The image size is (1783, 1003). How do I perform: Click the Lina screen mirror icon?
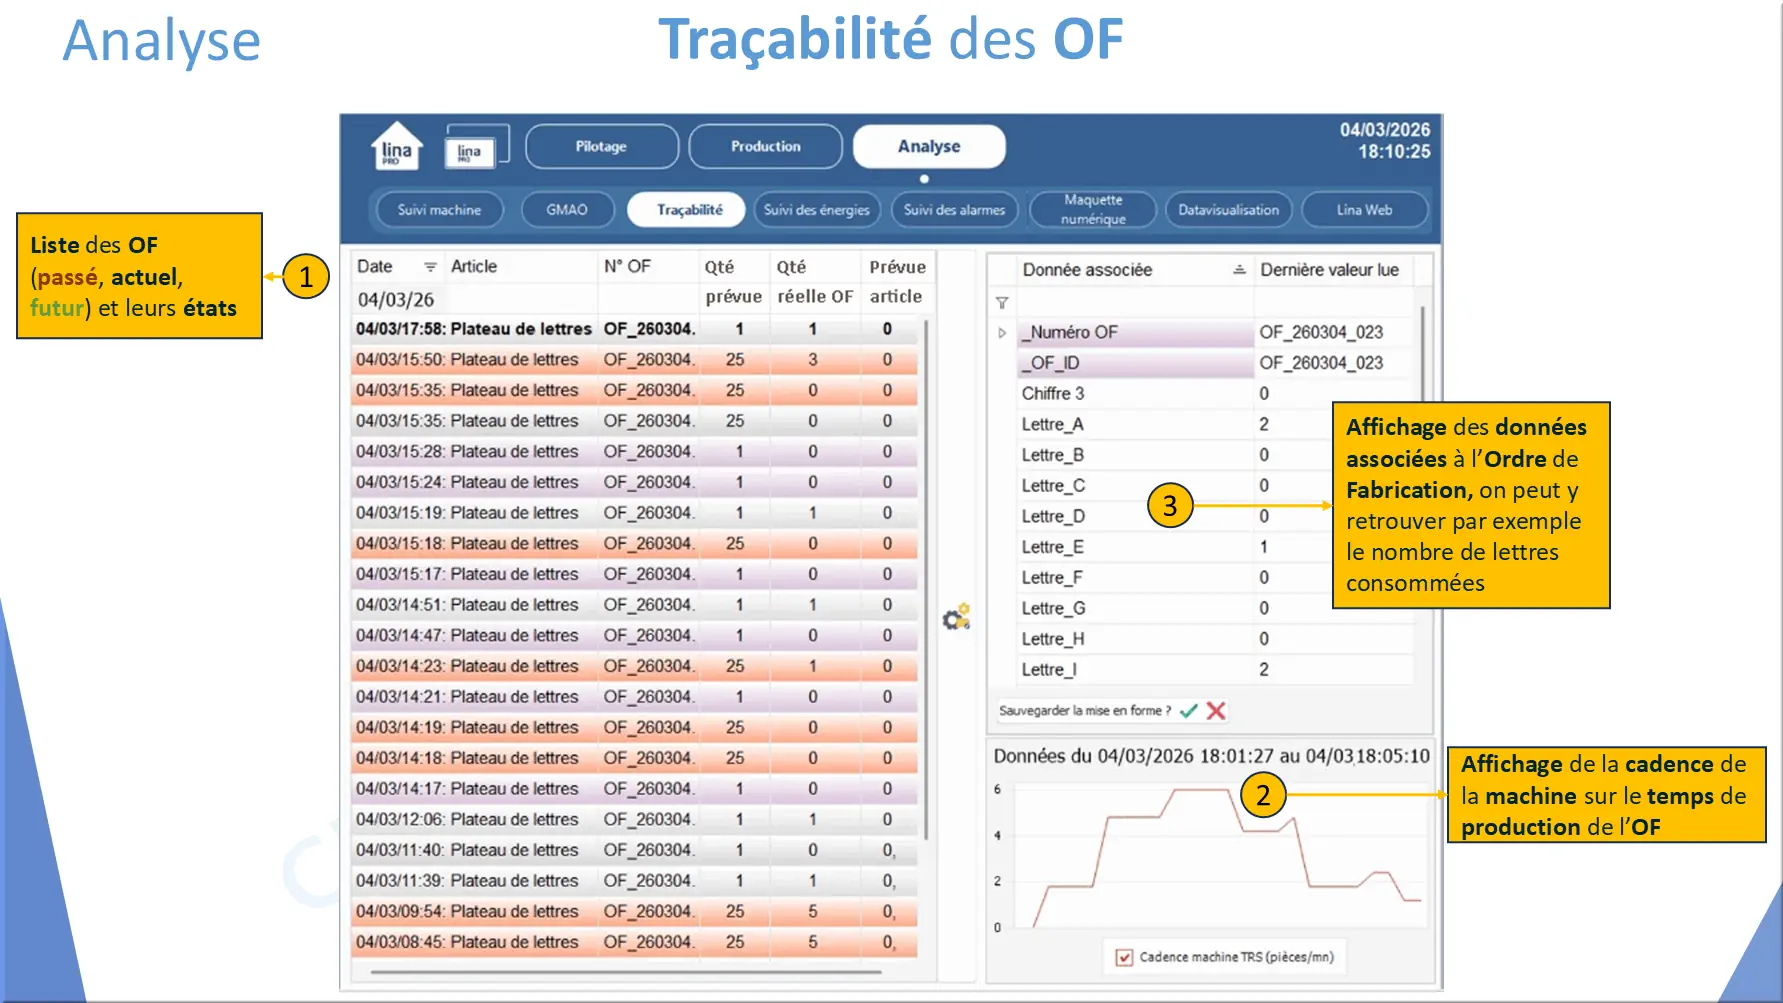pyautogui.click(x=476, y=147)
